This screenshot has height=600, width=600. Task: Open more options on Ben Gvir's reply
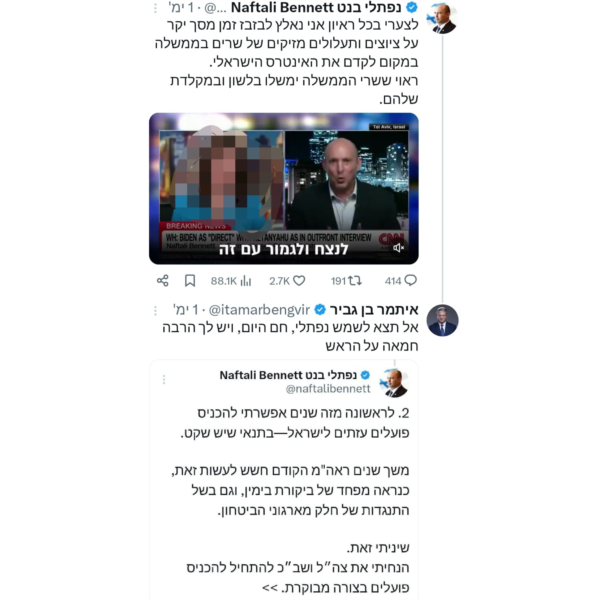click(155, 310)
